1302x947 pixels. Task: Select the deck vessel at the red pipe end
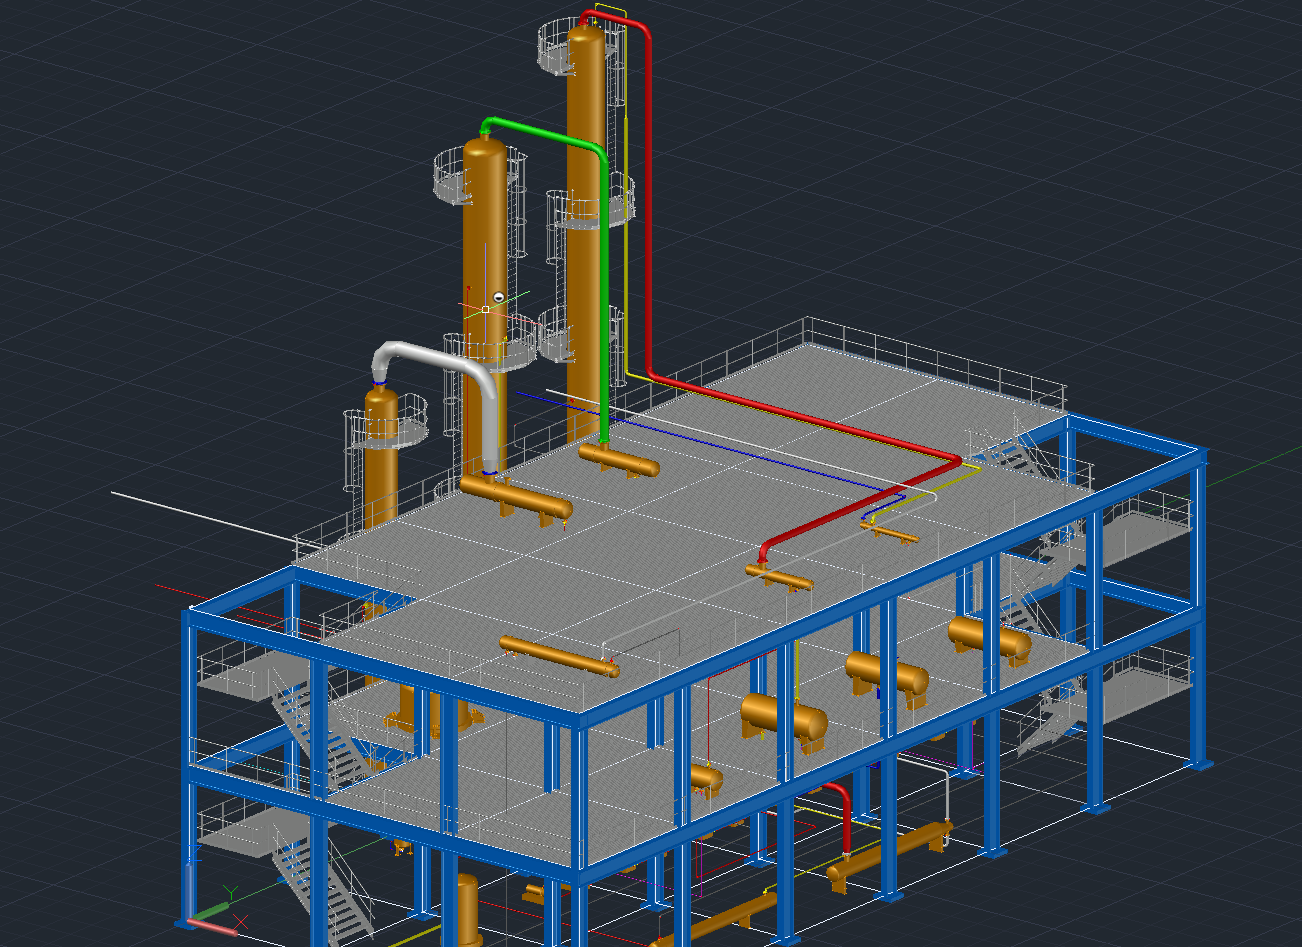click(779, 577)
